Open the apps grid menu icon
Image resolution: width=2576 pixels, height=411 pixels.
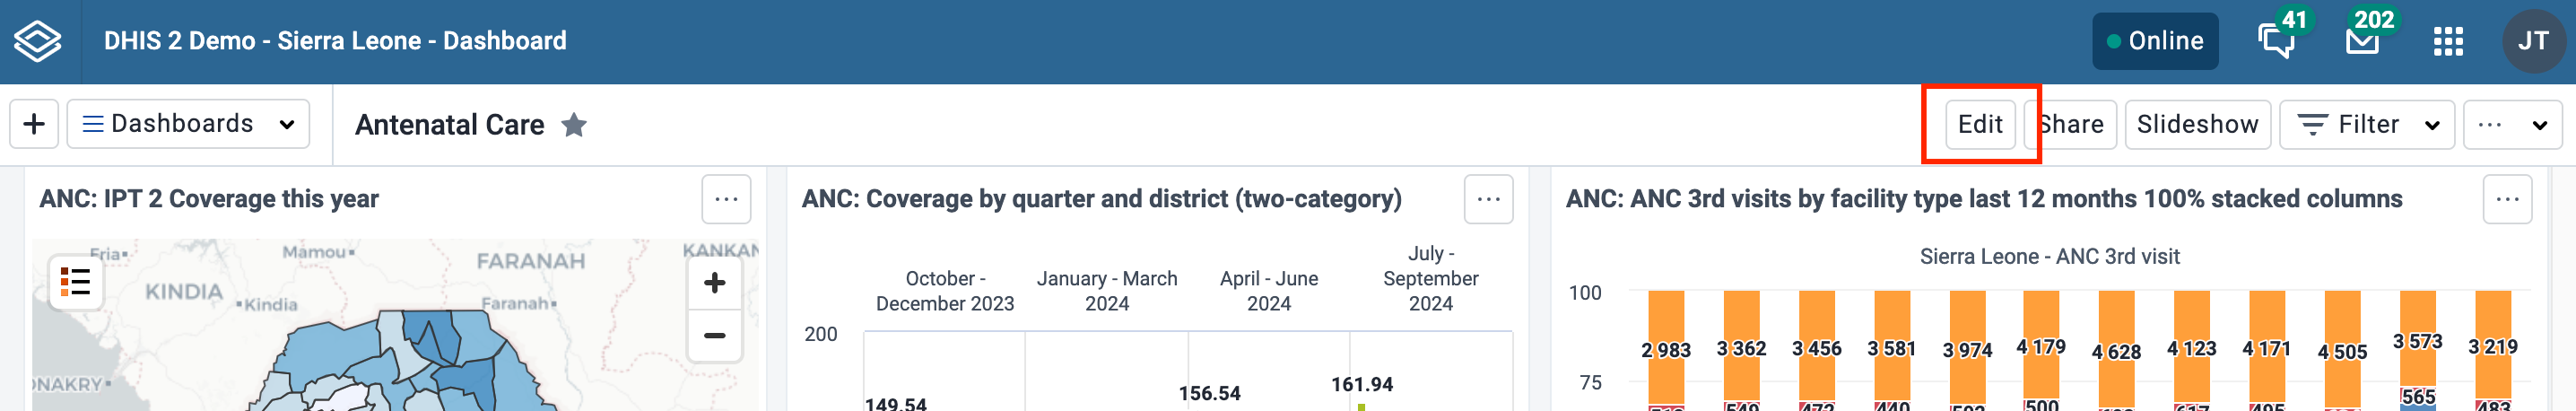(x=2448, y=41)
